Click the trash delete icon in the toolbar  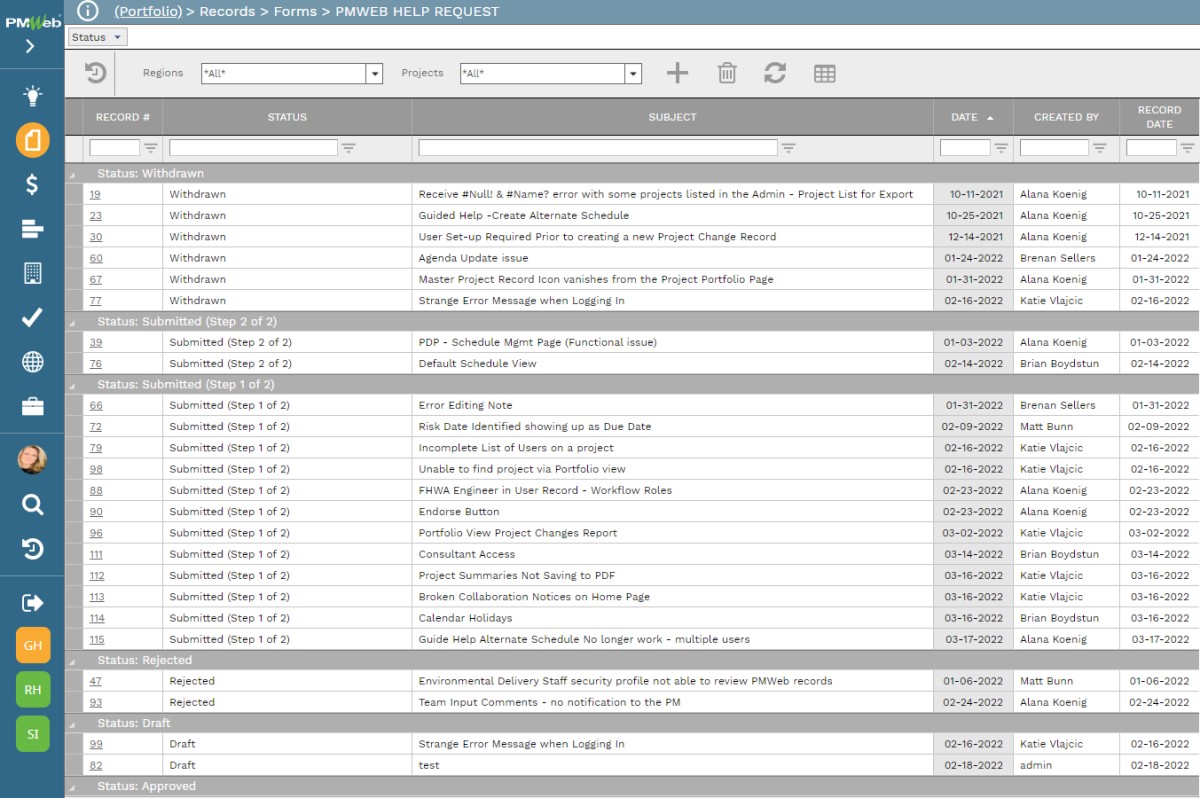point(727,73)
